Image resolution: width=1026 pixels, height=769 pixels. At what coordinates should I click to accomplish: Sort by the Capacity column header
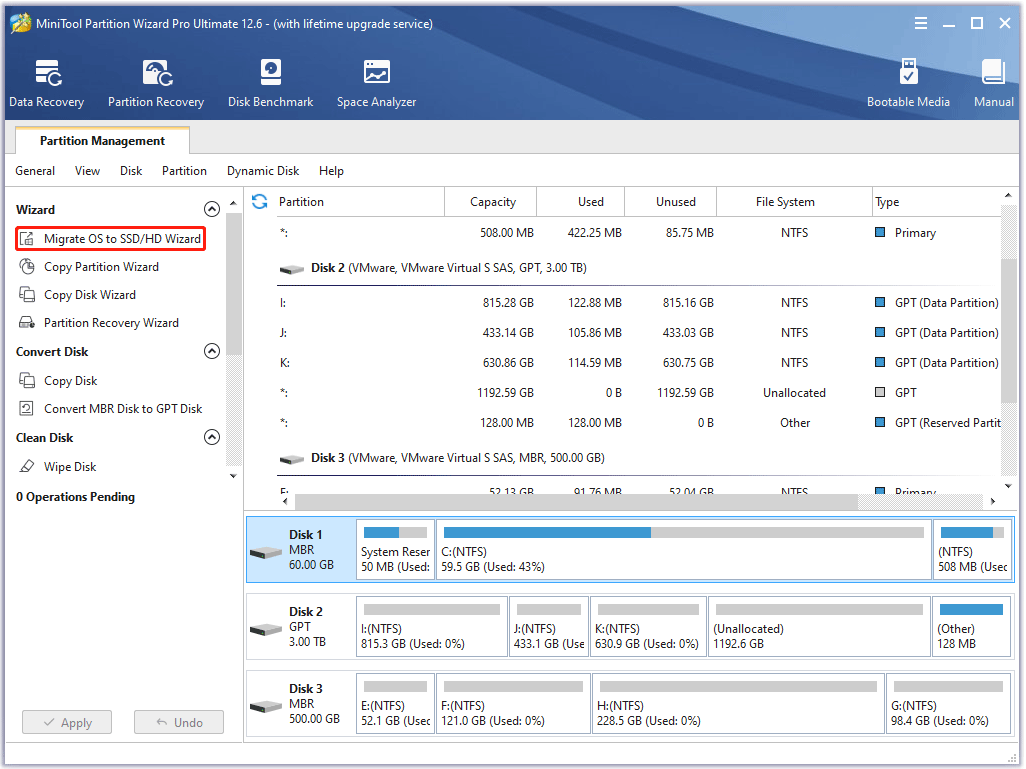[491, 202]
